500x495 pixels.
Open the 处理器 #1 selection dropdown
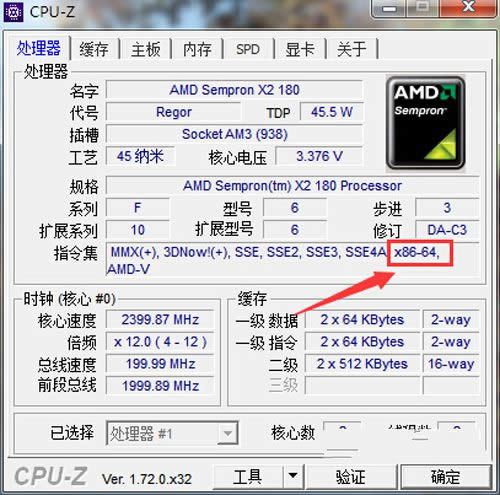[x=172, y=433]
